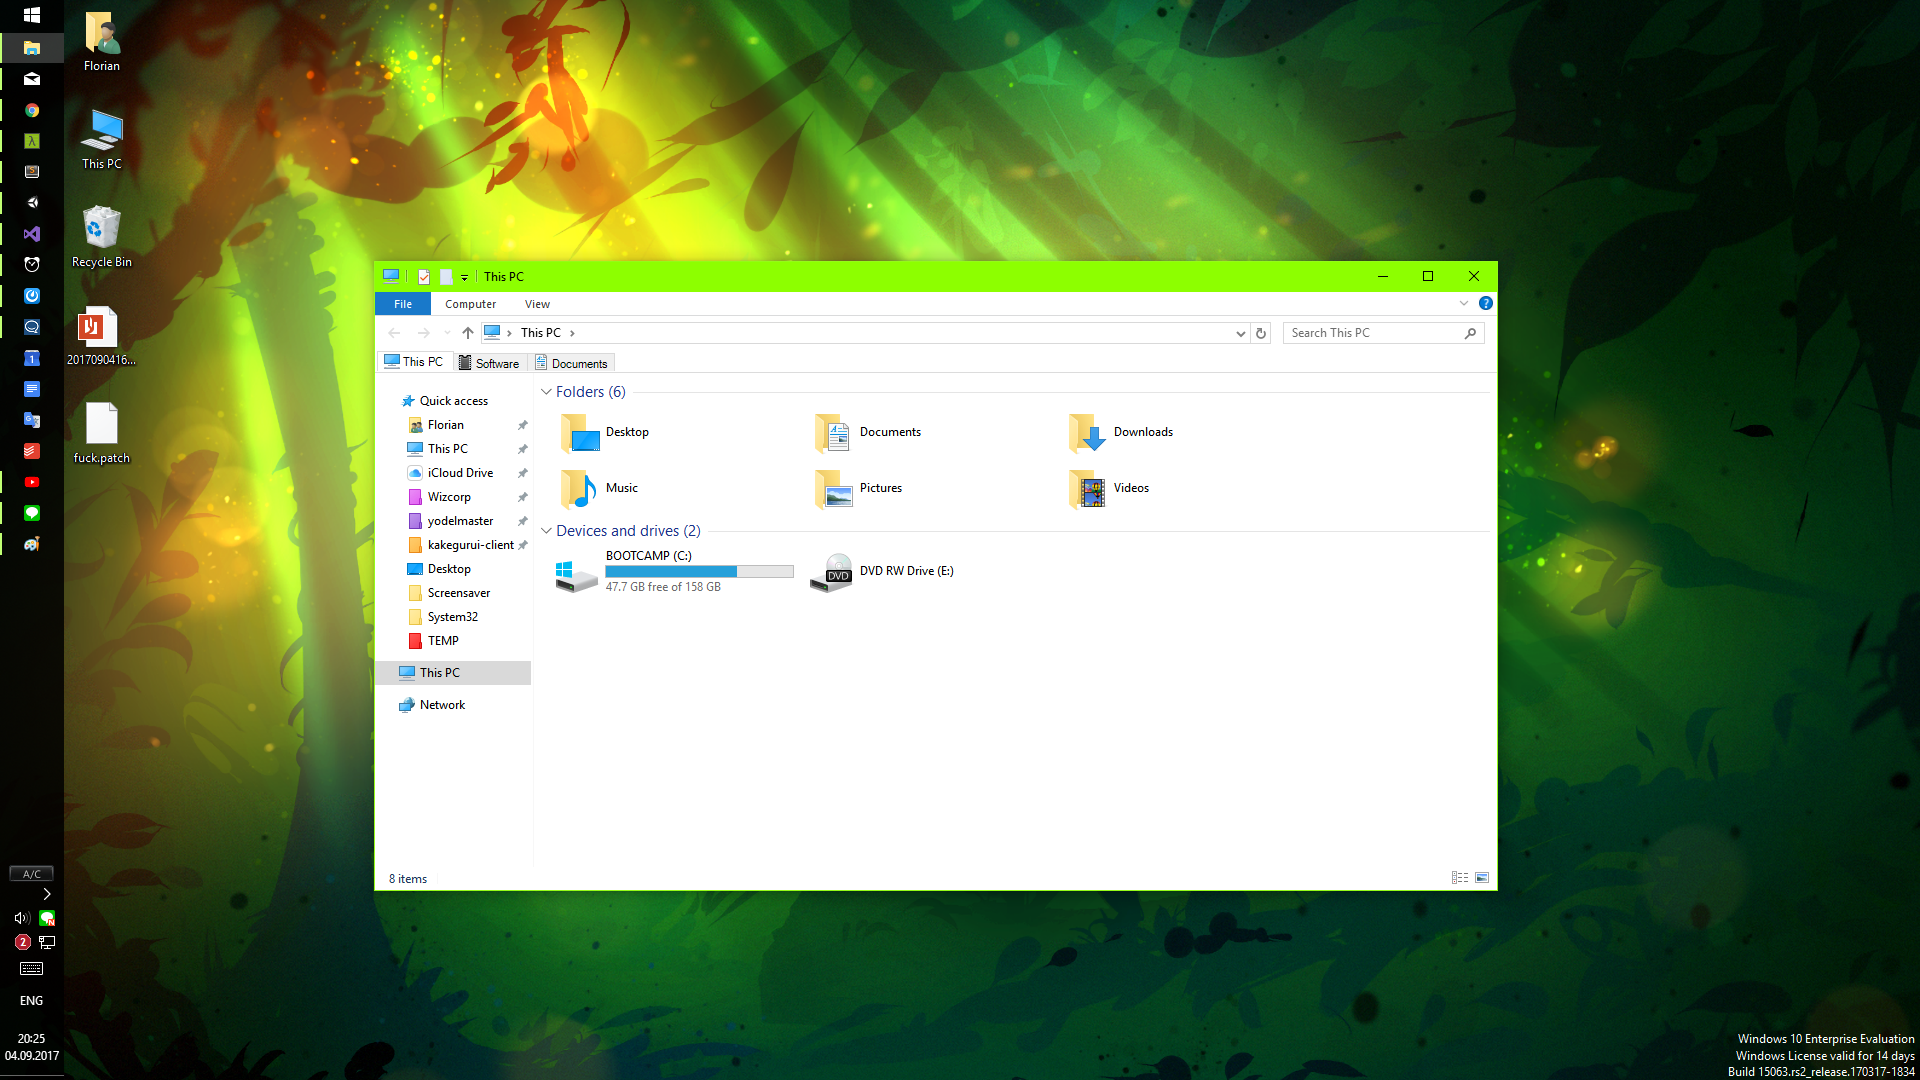Collapse the Devices and drives group
Image resolution: width=1920 pixels, height=1080 pixels.
[x=546, y=531]
